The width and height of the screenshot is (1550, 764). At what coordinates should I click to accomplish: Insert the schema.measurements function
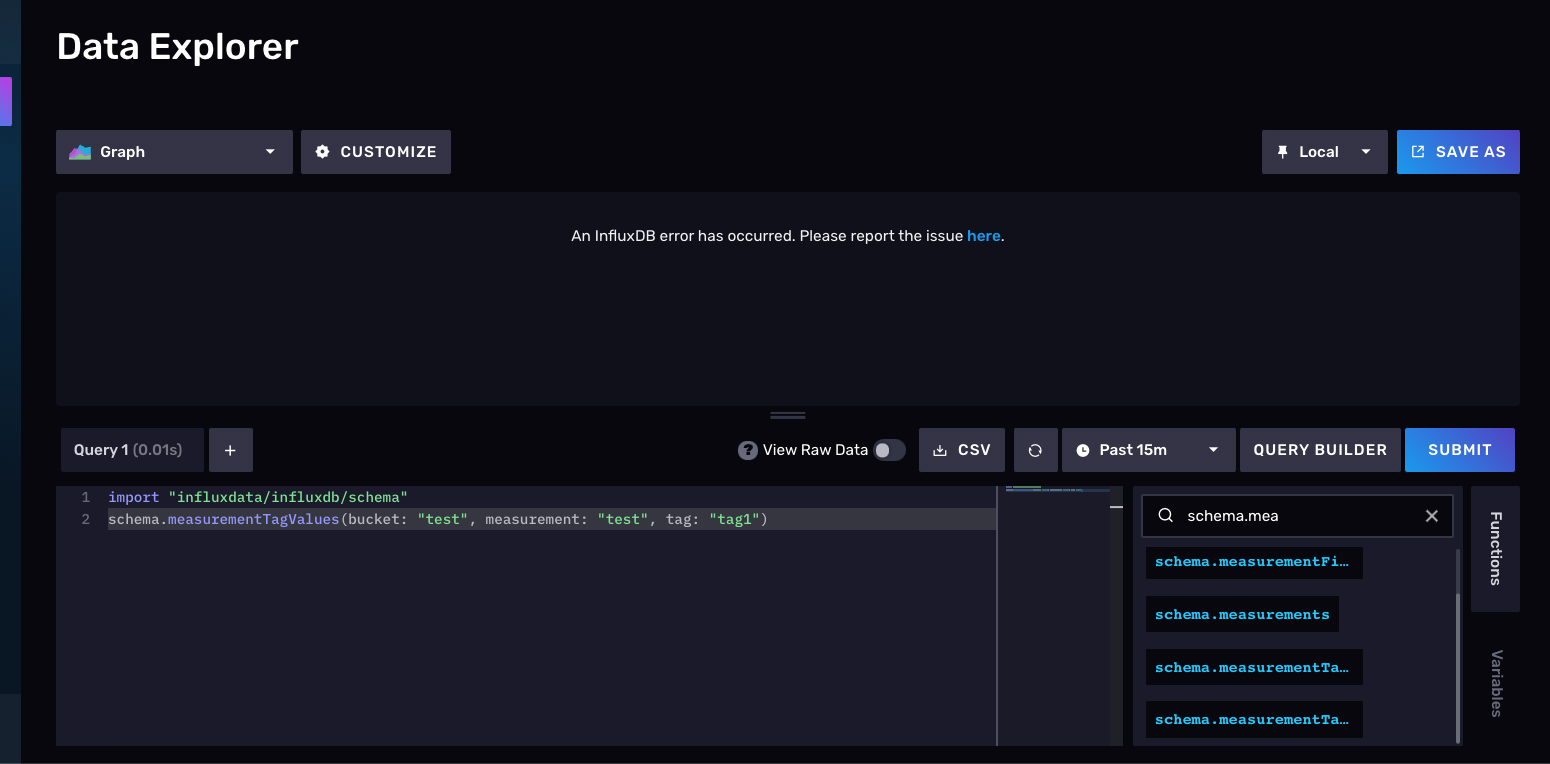pyautogui.click(x=1242, y=614)
